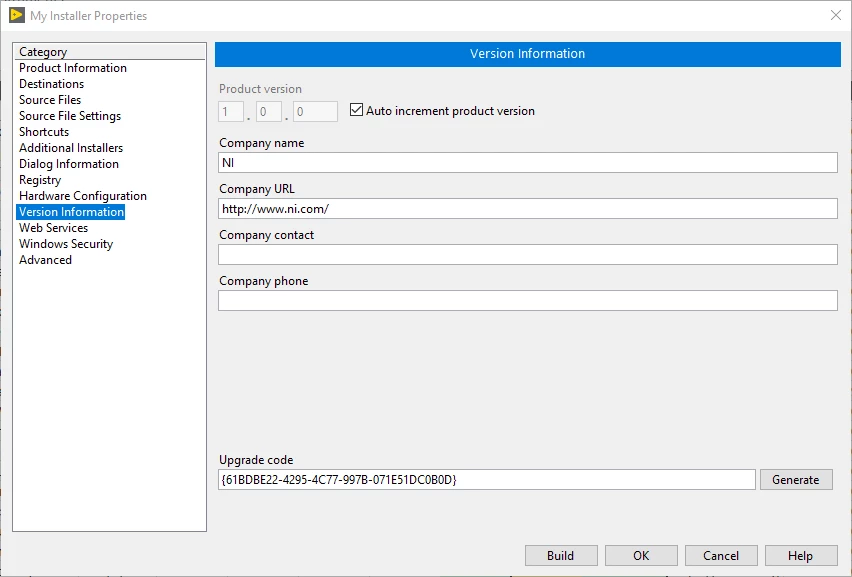Generate a new upgrade code
This screenshot has width=852, height=577.
click(x=796, y=480)
